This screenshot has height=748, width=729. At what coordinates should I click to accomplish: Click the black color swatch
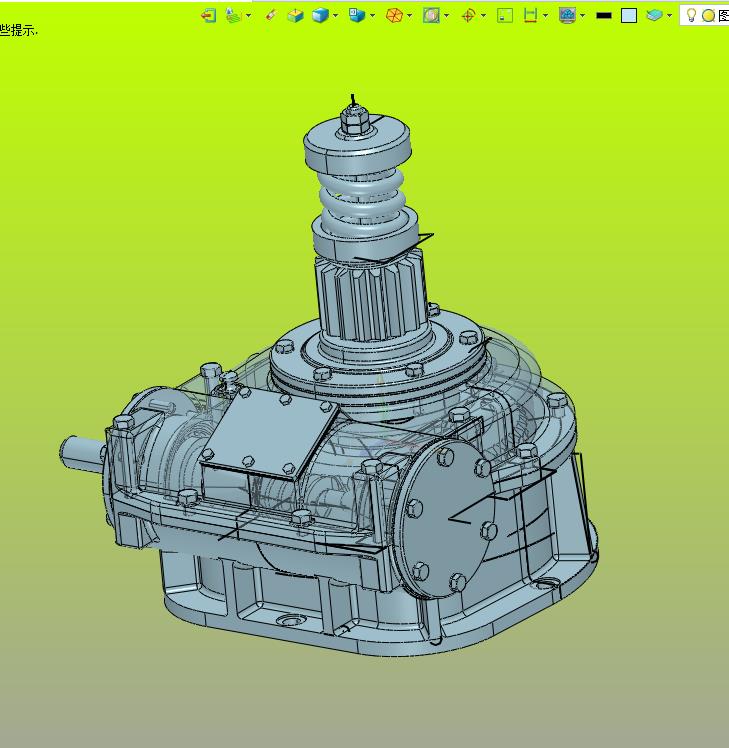click(604, 16)
